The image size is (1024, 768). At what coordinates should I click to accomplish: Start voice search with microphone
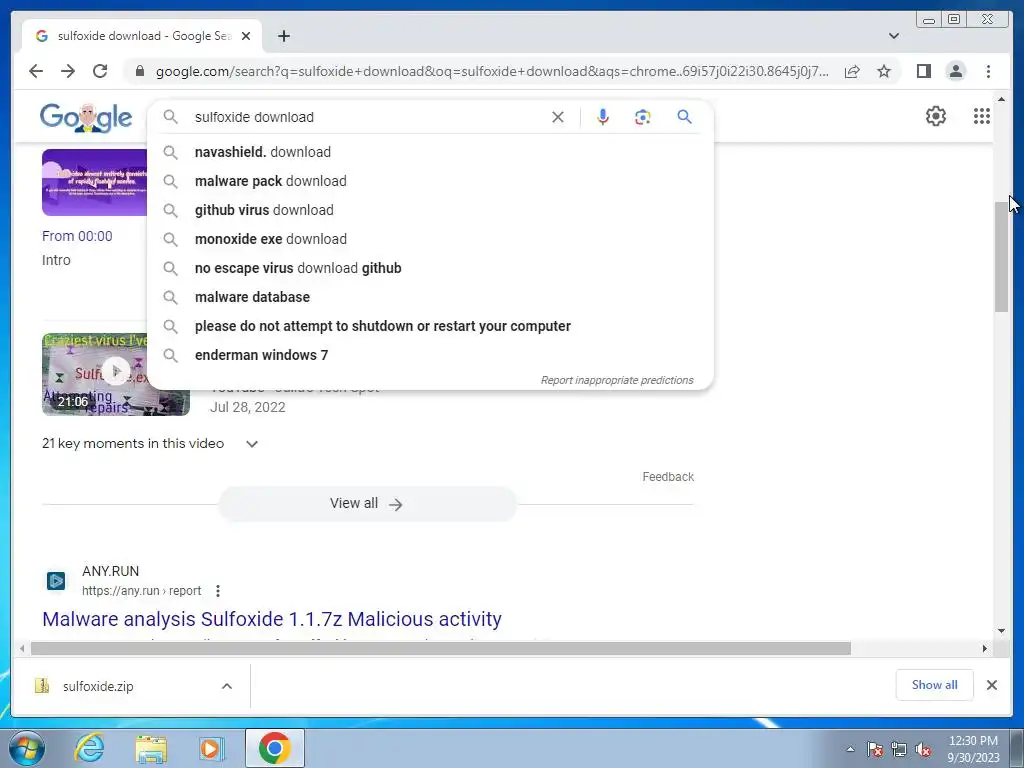click(x=603, y=117)
